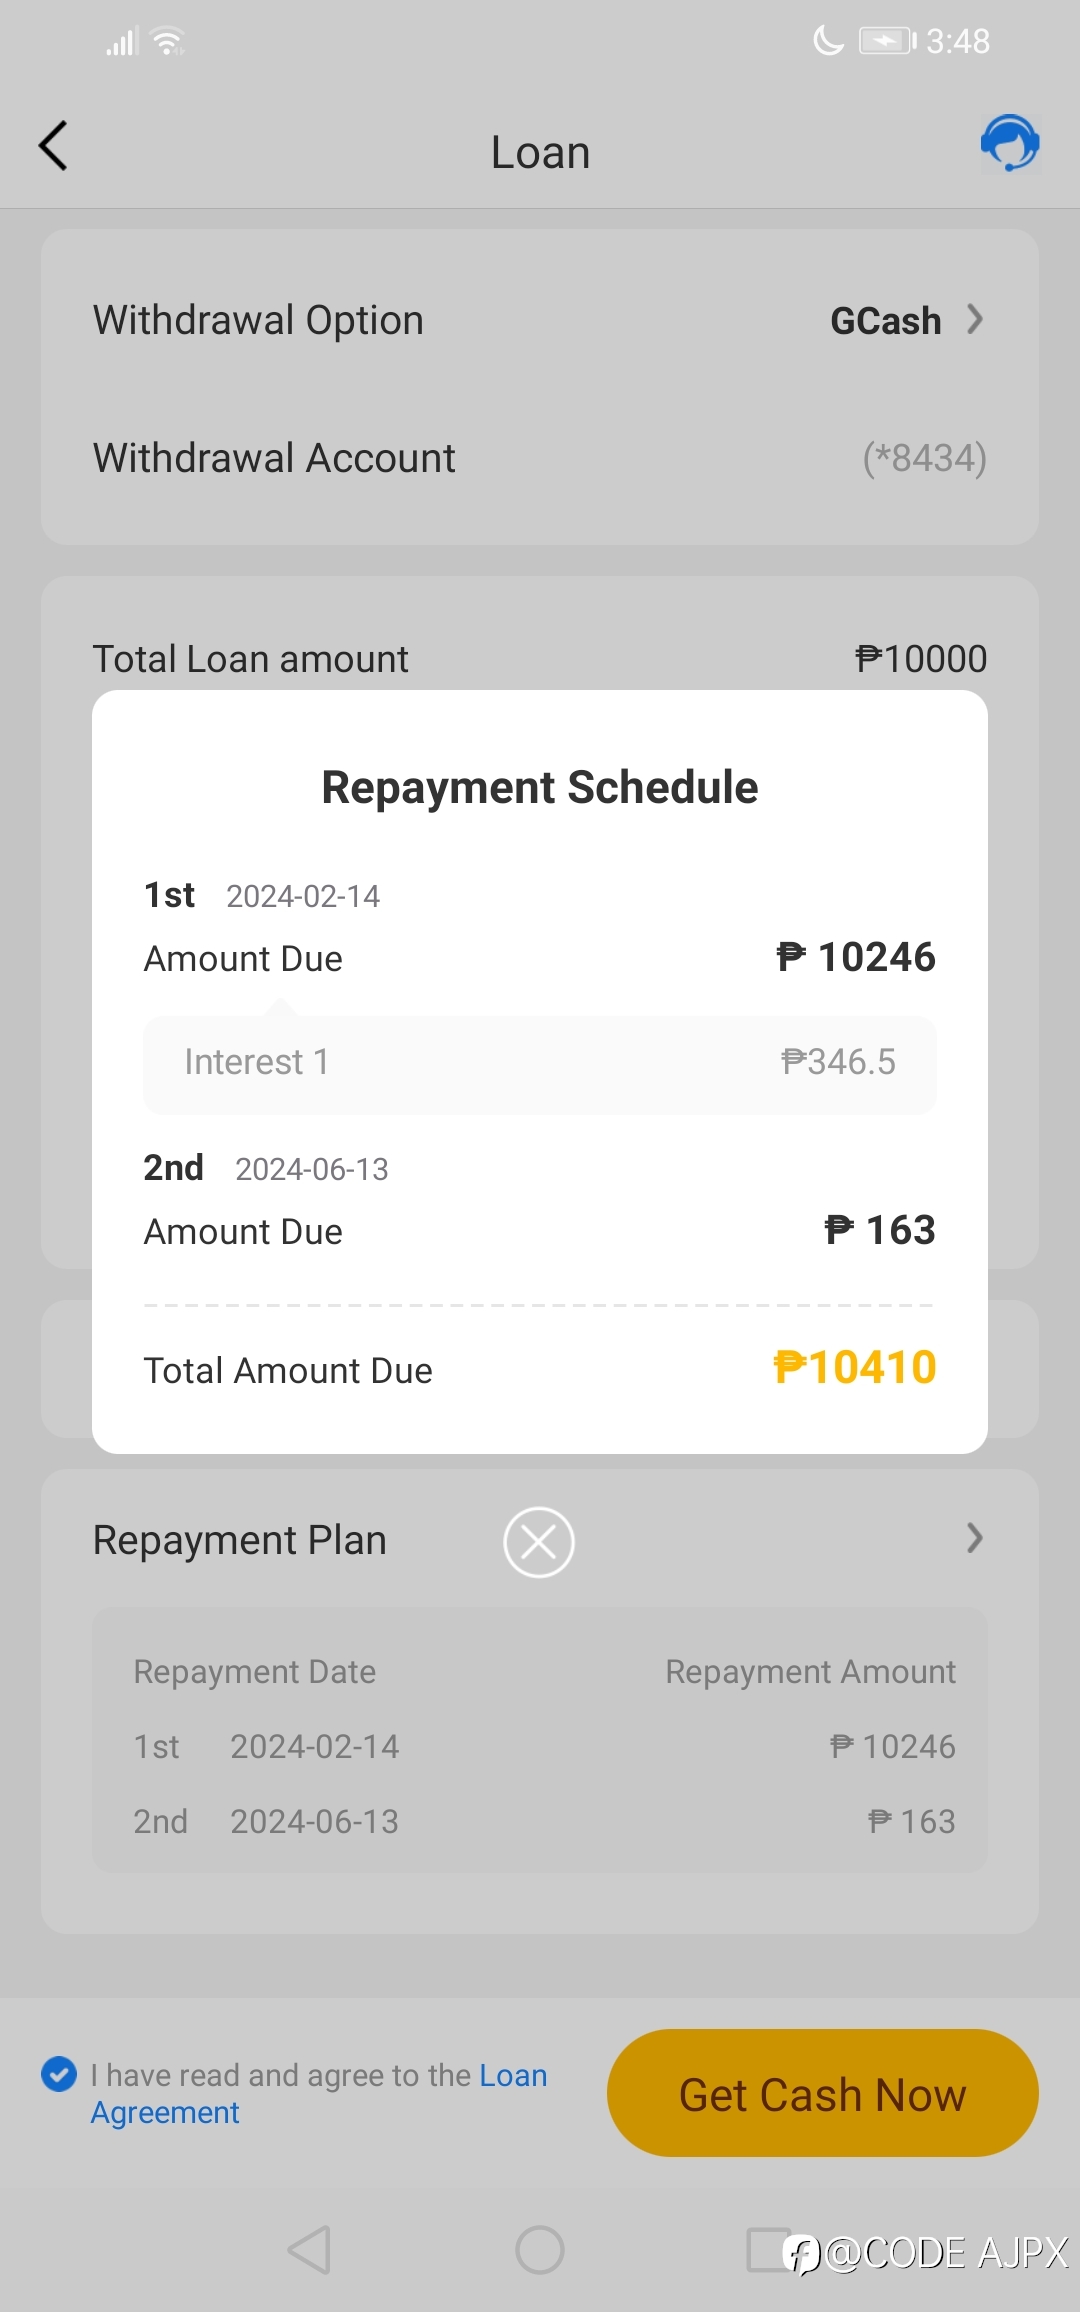Image resolution: width=1080 pixels, height=2312 pixels.
Task: Tap the Android home circle button
Action: coord(540,2250)
